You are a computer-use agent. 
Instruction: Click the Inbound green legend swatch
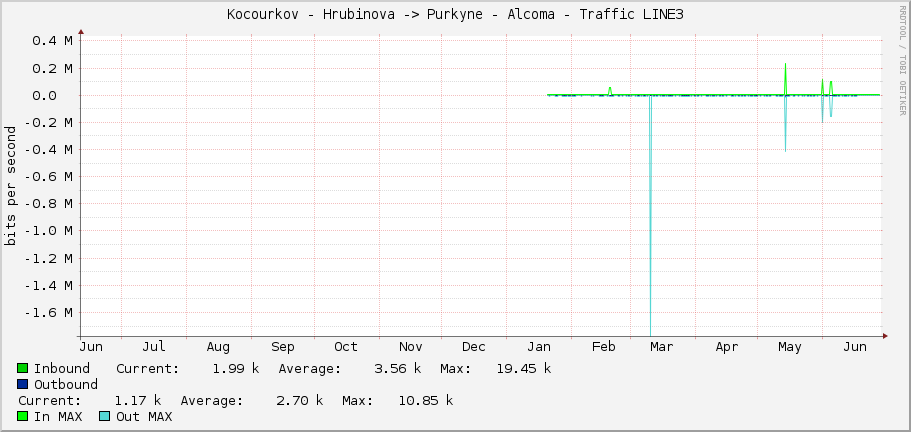pyautogui.click(x=23, y=368)
